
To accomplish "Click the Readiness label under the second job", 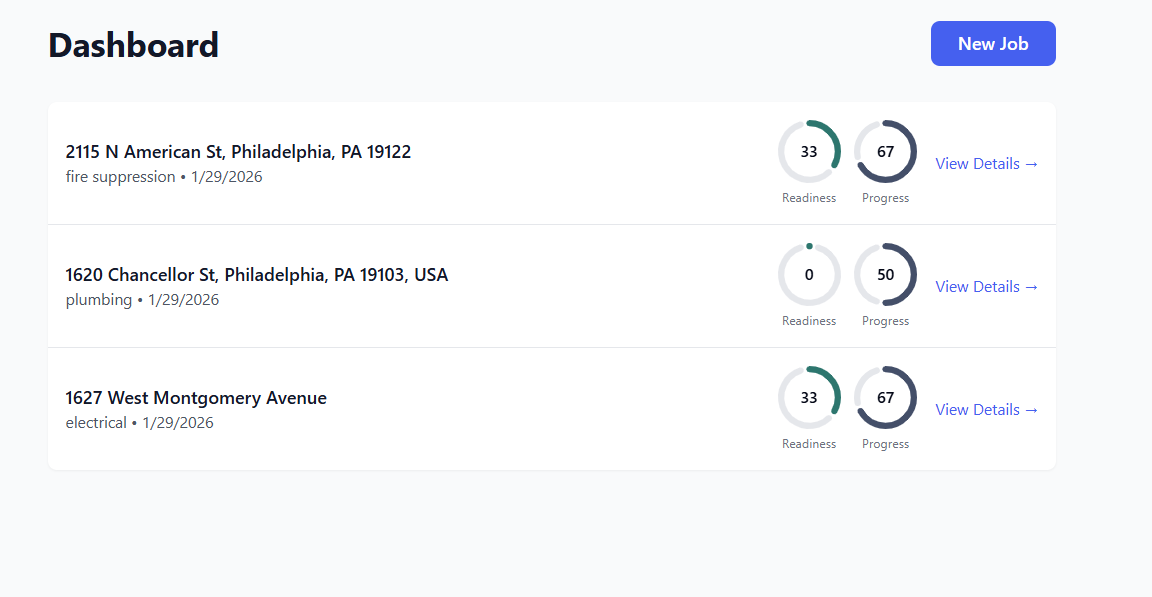I will coord(809,320).
